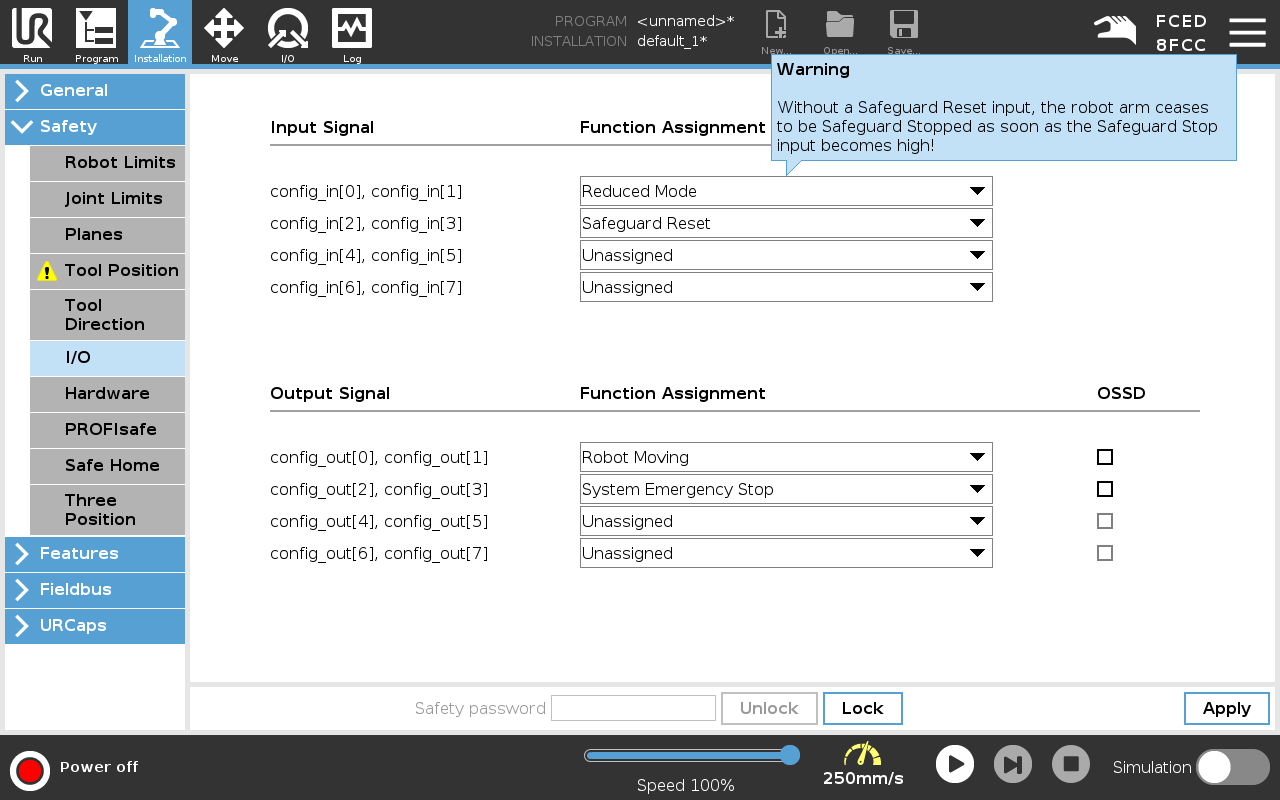Enable OSSD for Robot Moving output
This screenshot has width=1280, height=800.
point(1105,457)
